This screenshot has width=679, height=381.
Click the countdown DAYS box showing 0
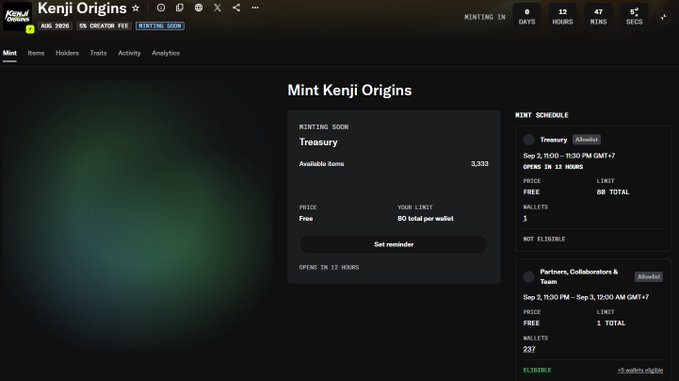pyautogui.click(x=527, y=16)
